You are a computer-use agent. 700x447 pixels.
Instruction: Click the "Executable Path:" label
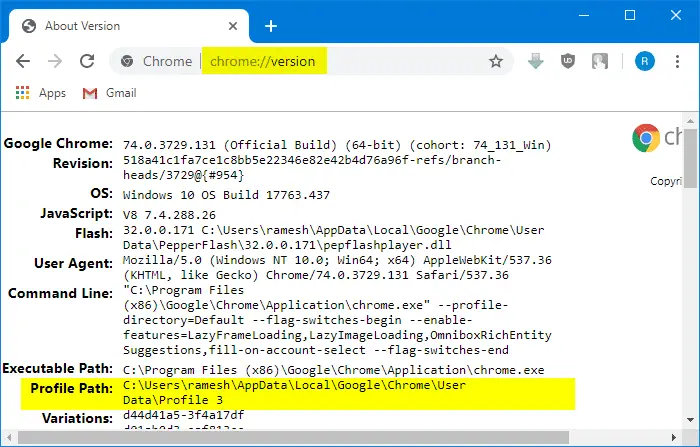58,368
